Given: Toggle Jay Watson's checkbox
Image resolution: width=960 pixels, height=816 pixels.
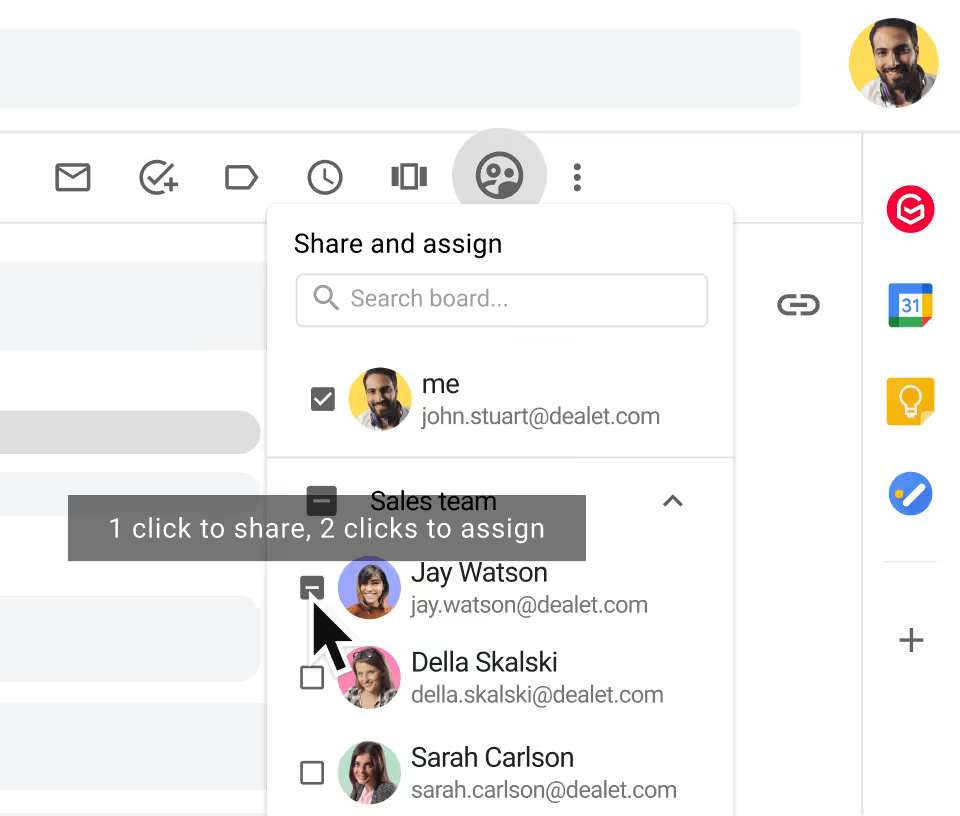Looking at the screenshot, I should point(312,588).
